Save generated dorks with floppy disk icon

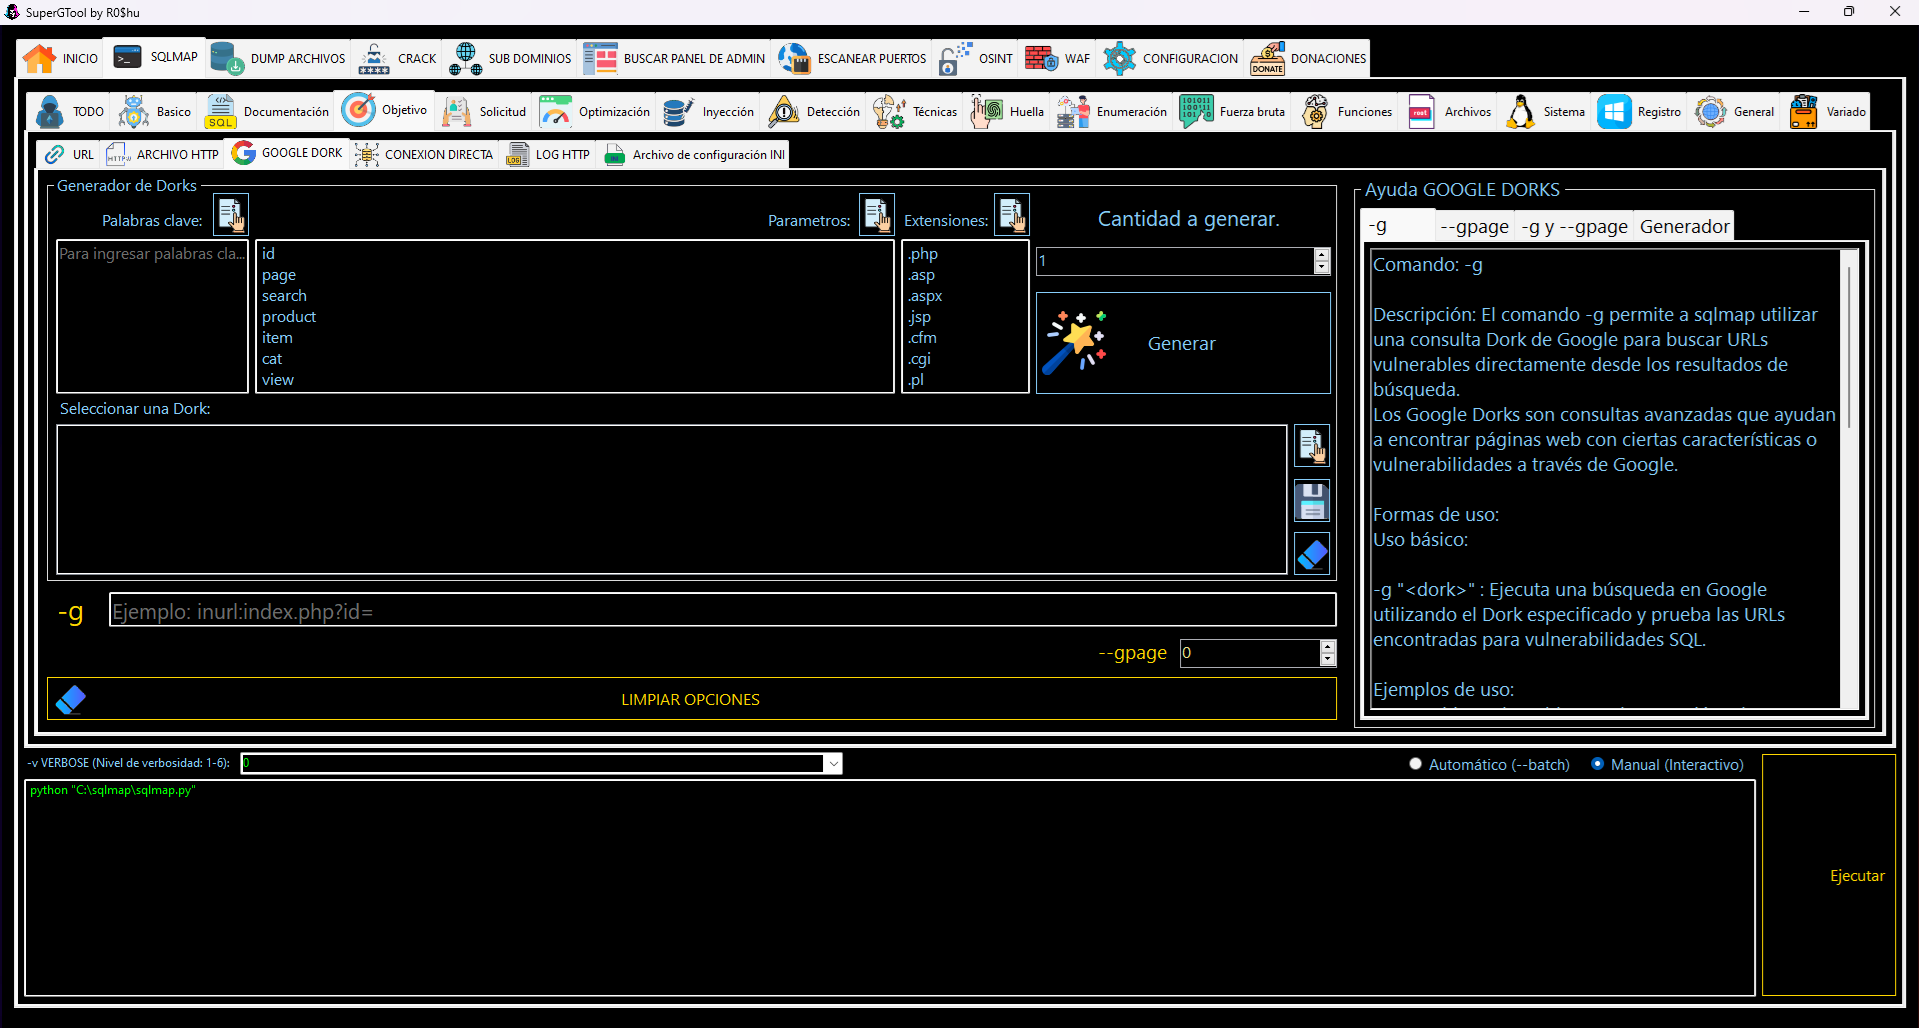pos(1312,501)
